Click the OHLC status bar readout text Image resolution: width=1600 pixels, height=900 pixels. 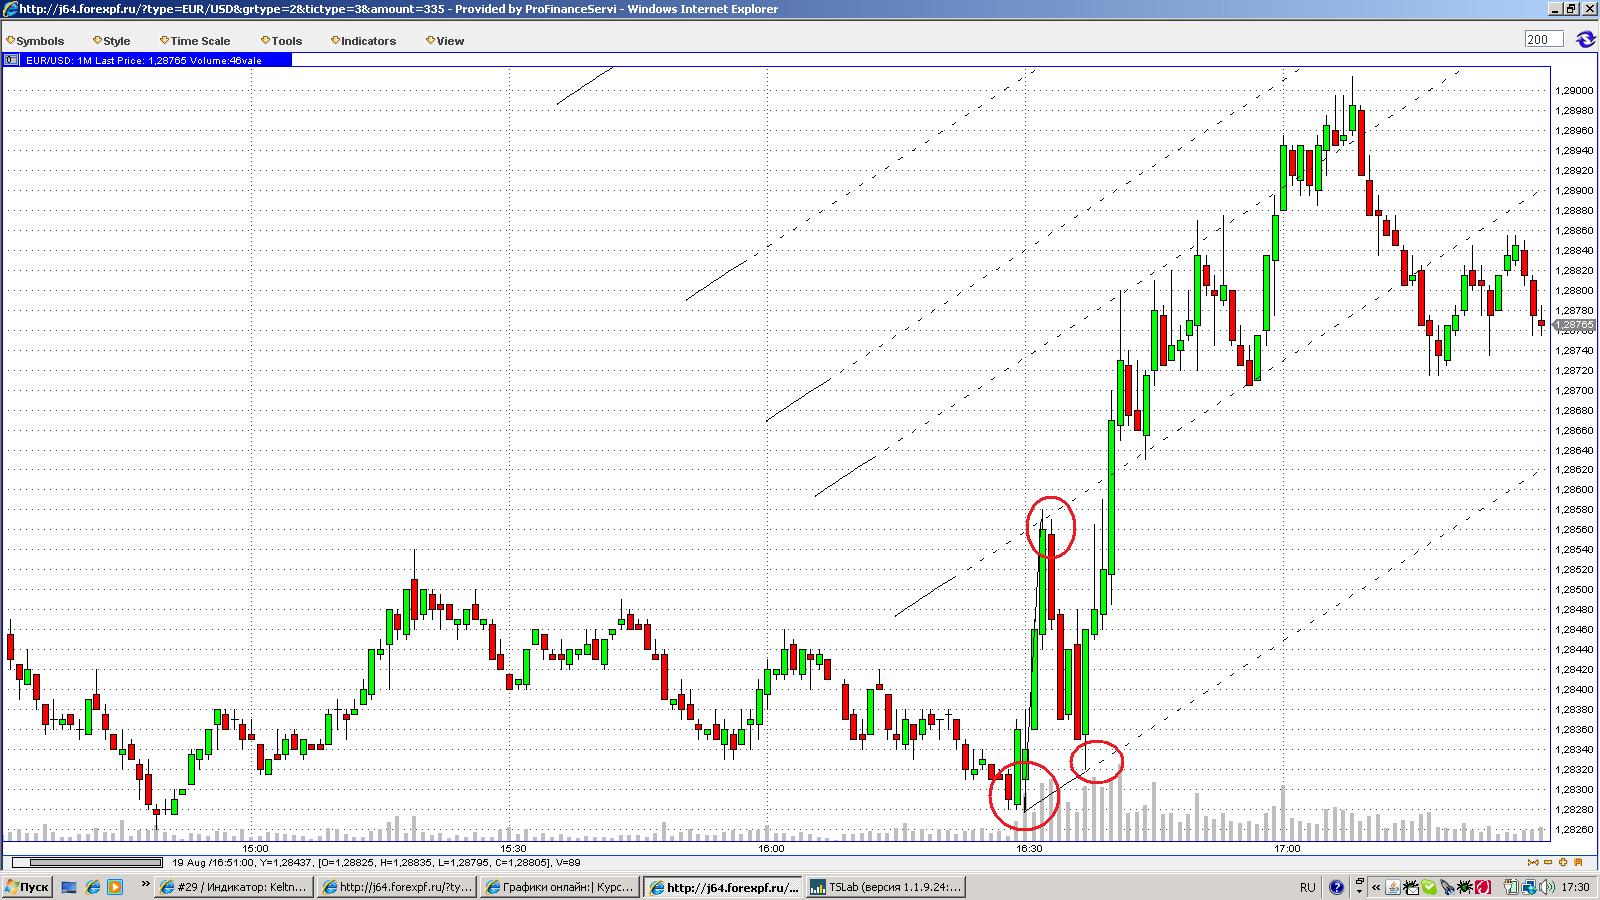tap(376, 862)
